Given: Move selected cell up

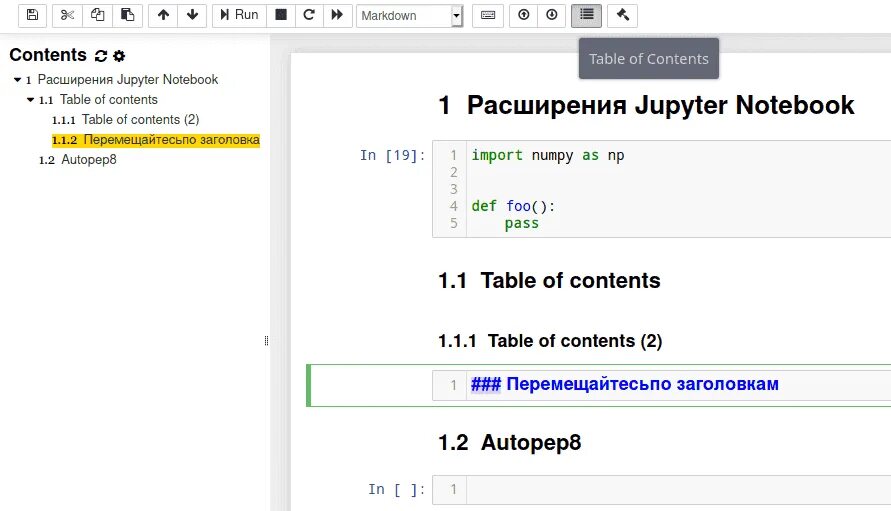Looking at the screenshot, I should click(x=163, y=15).
